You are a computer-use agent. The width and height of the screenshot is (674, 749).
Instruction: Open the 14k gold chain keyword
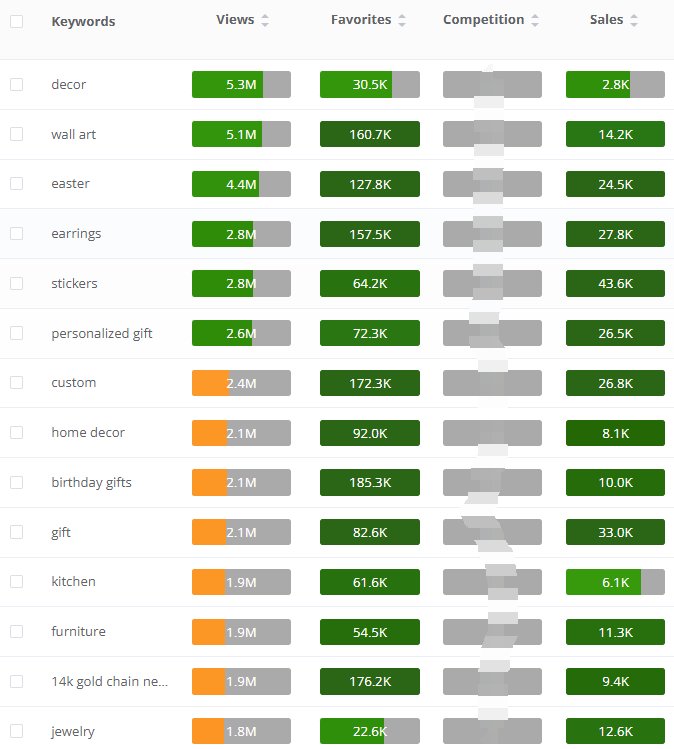pyautogui.click(x=110, y=681)
